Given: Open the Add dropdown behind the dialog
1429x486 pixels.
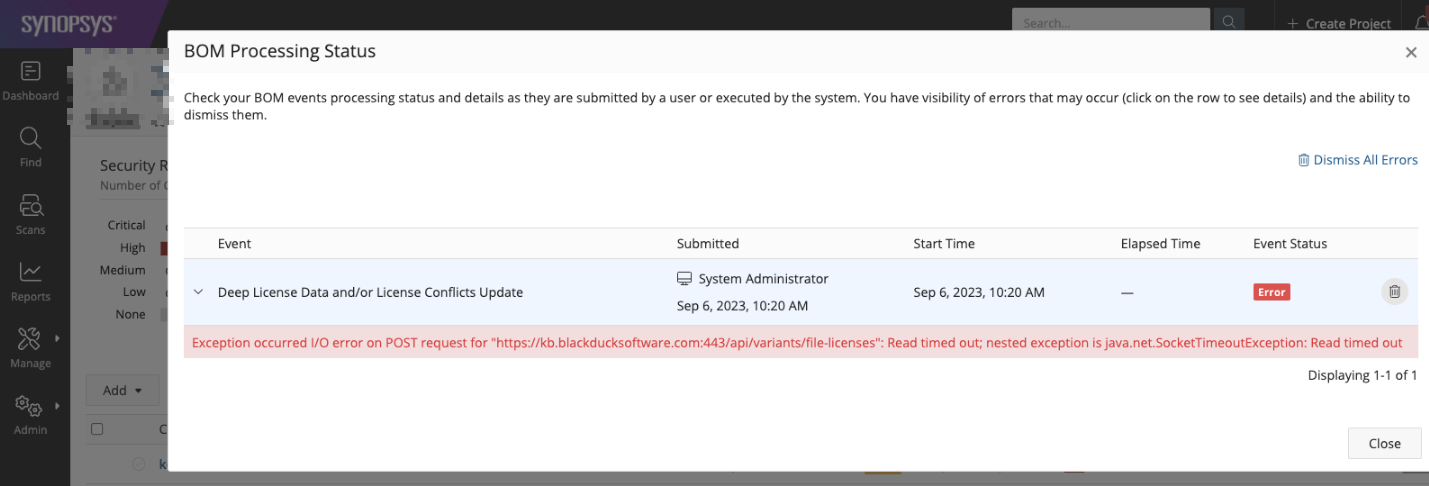Looking at the screenshot, I should [x=123, y=390].
